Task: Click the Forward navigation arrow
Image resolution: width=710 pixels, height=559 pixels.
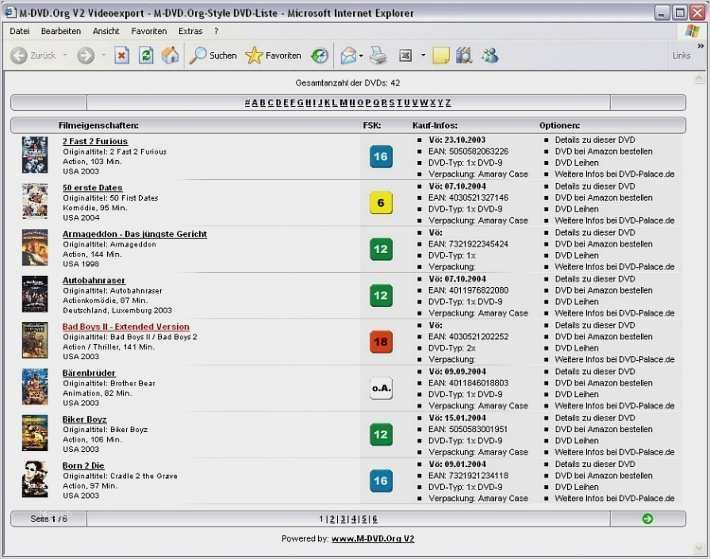Action: tap(86, 56)
